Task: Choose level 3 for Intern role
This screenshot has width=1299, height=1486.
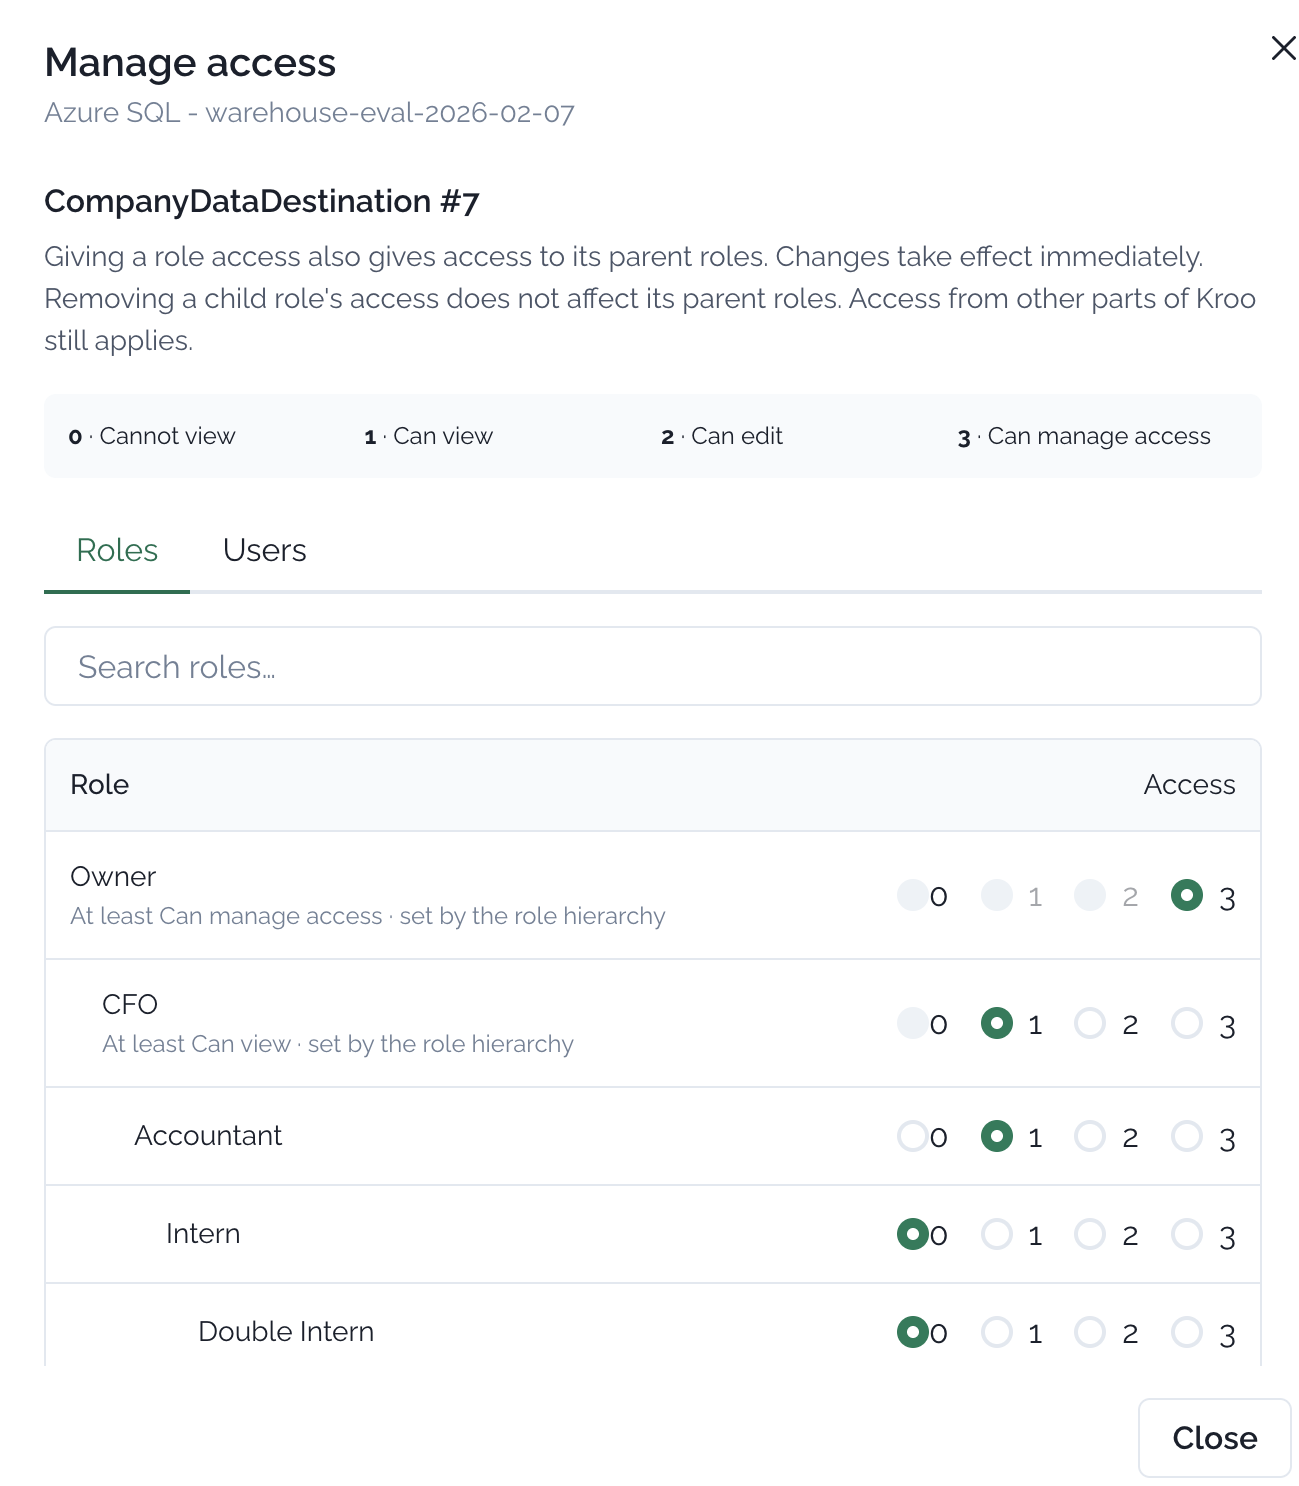Action: pyautogui.click(x=1187, y=1234)
